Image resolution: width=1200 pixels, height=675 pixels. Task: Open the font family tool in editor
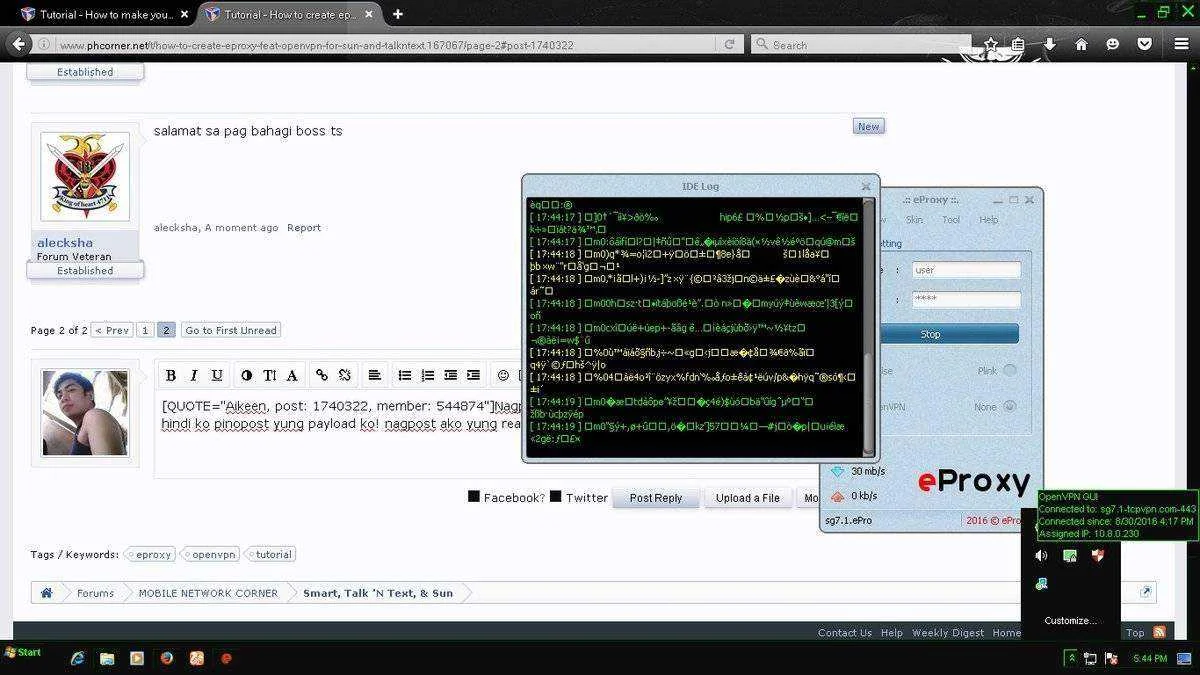(x=292, y=375)
